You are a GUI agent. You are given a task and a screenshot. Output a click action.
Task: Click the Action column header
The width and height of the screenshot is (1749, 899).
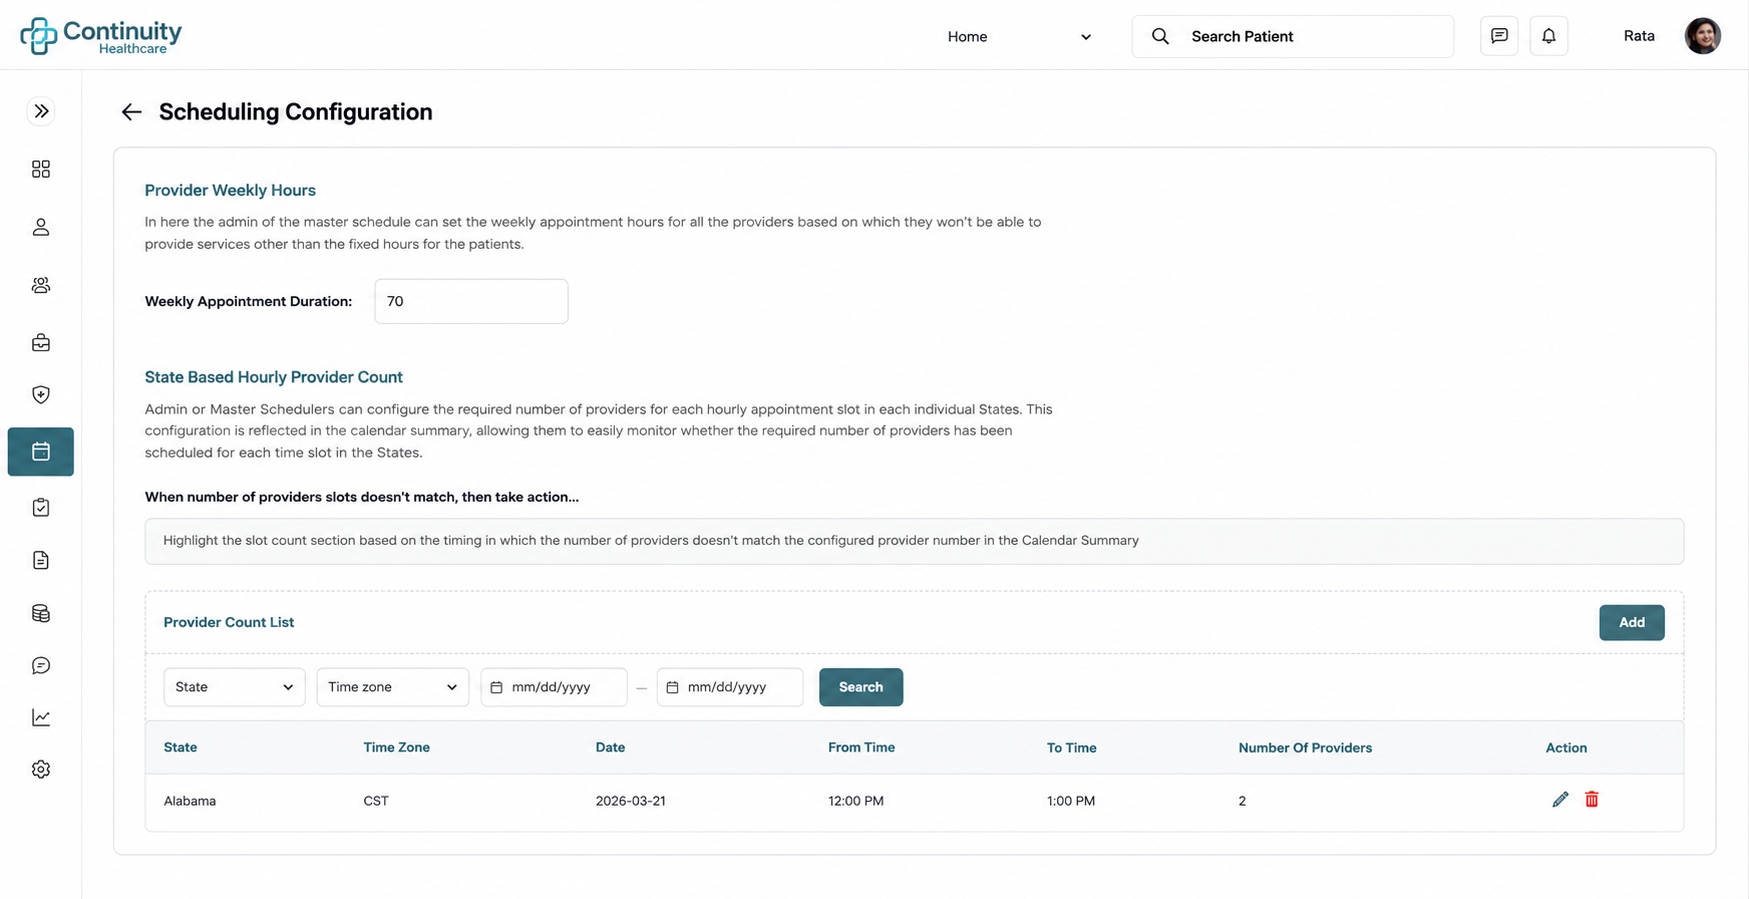tap(1566, 747)
